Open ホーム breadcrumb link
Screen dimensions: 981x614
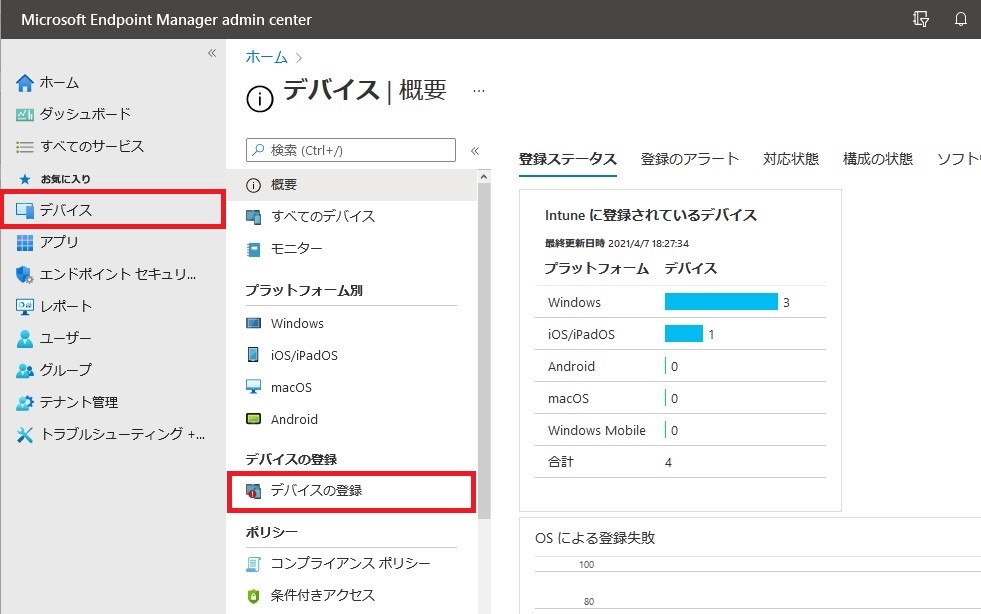coord(266,57)
